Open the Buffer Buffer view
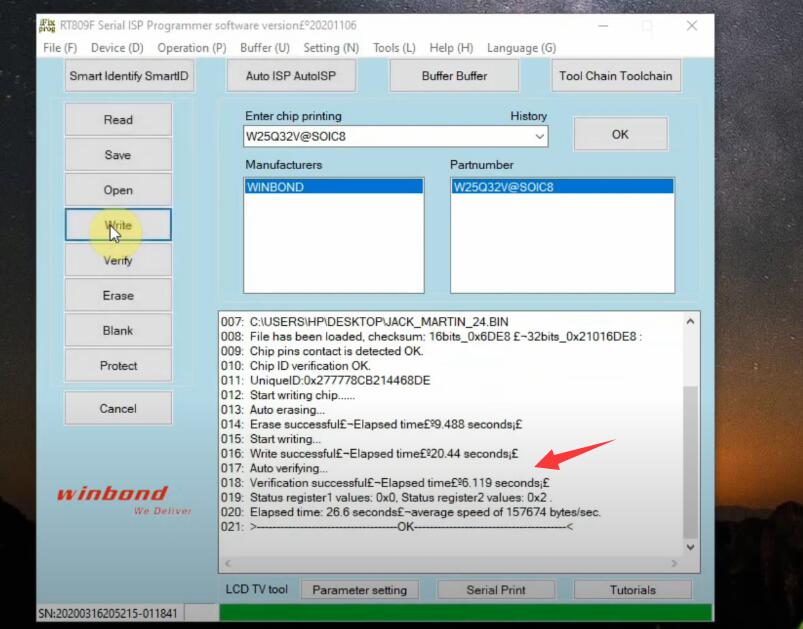This screenshot has width=803, height=629. pyautogui.click(x=454, y=76)
